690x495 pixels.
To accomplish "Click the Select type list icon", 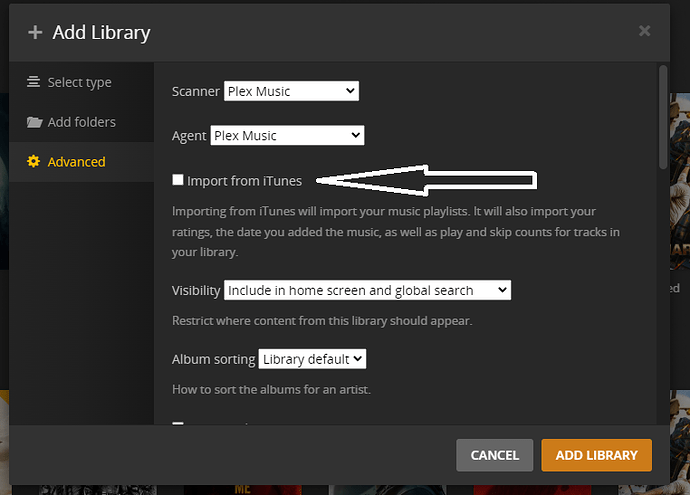I will 33,82.
